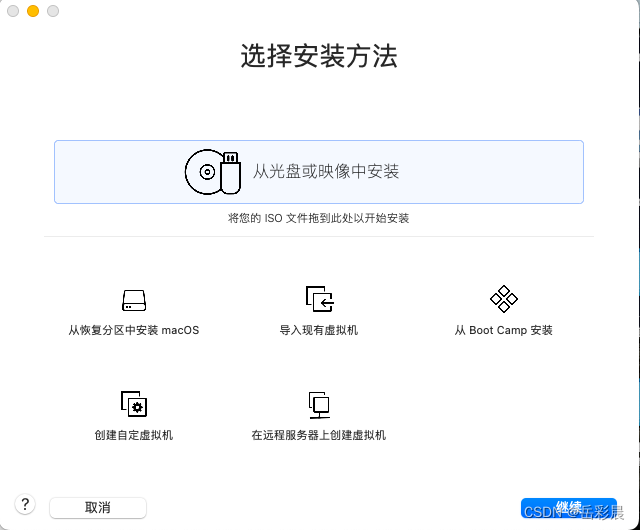Click the custom virtual machine gear icon
This screenshot has height=530, width=640.
[134, 404]
